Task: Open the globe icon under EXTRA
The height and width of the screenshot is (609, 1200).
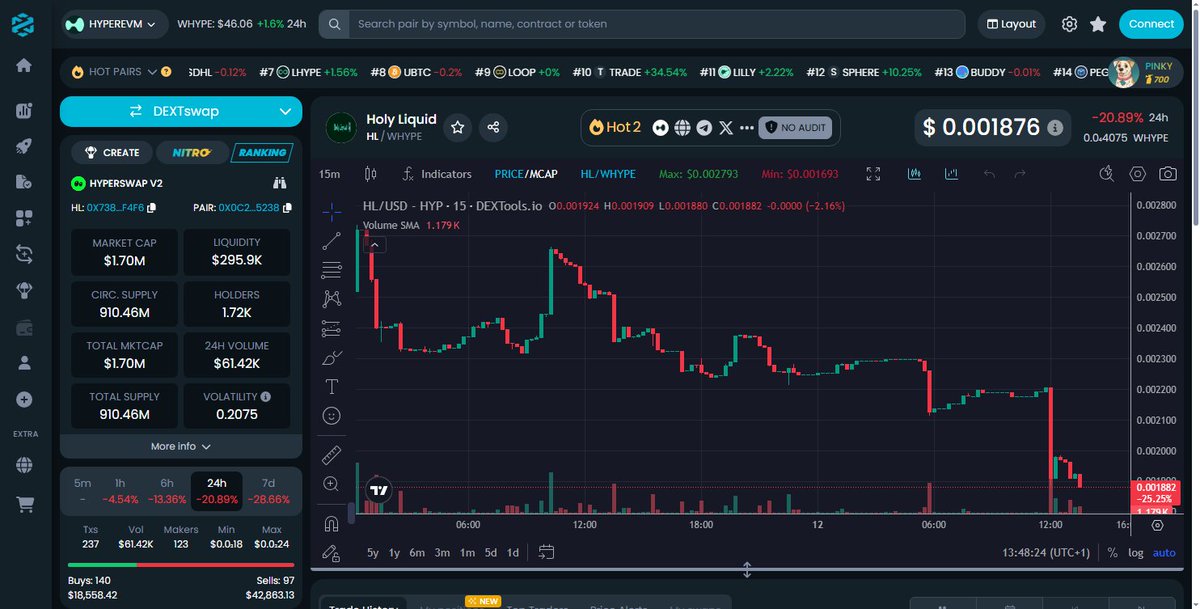Action: (x=24, y=466)
